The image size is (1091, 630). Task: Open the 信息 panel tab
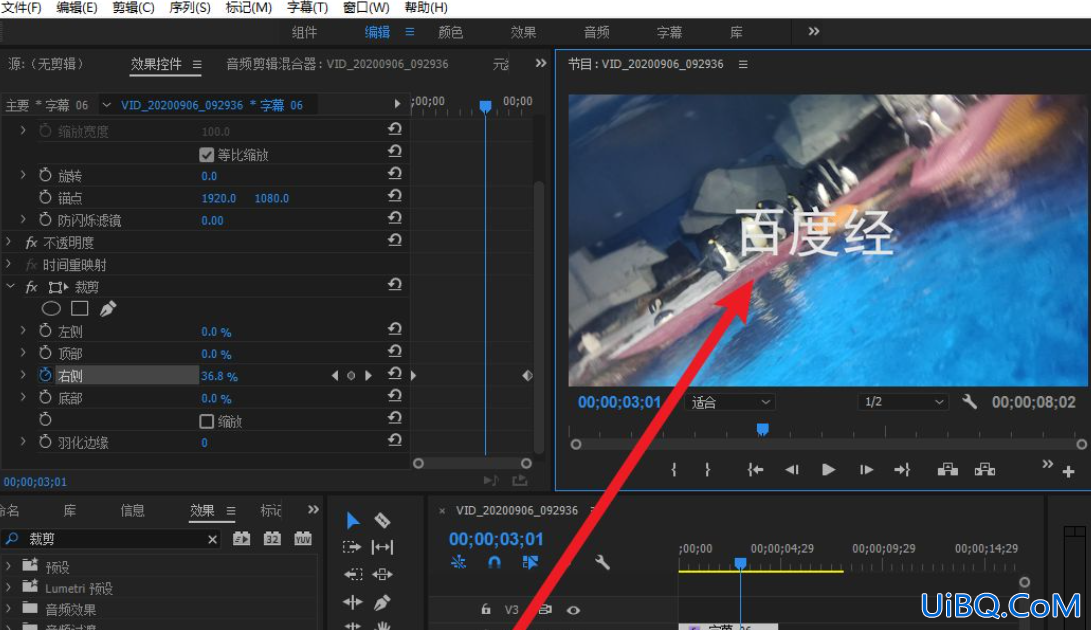[x=132, y=510]
